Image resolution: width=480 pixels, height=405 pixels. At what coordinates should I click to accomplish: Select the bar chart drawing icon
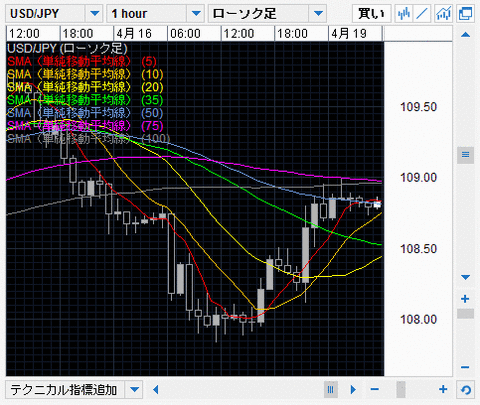click(x=404, y=14)
